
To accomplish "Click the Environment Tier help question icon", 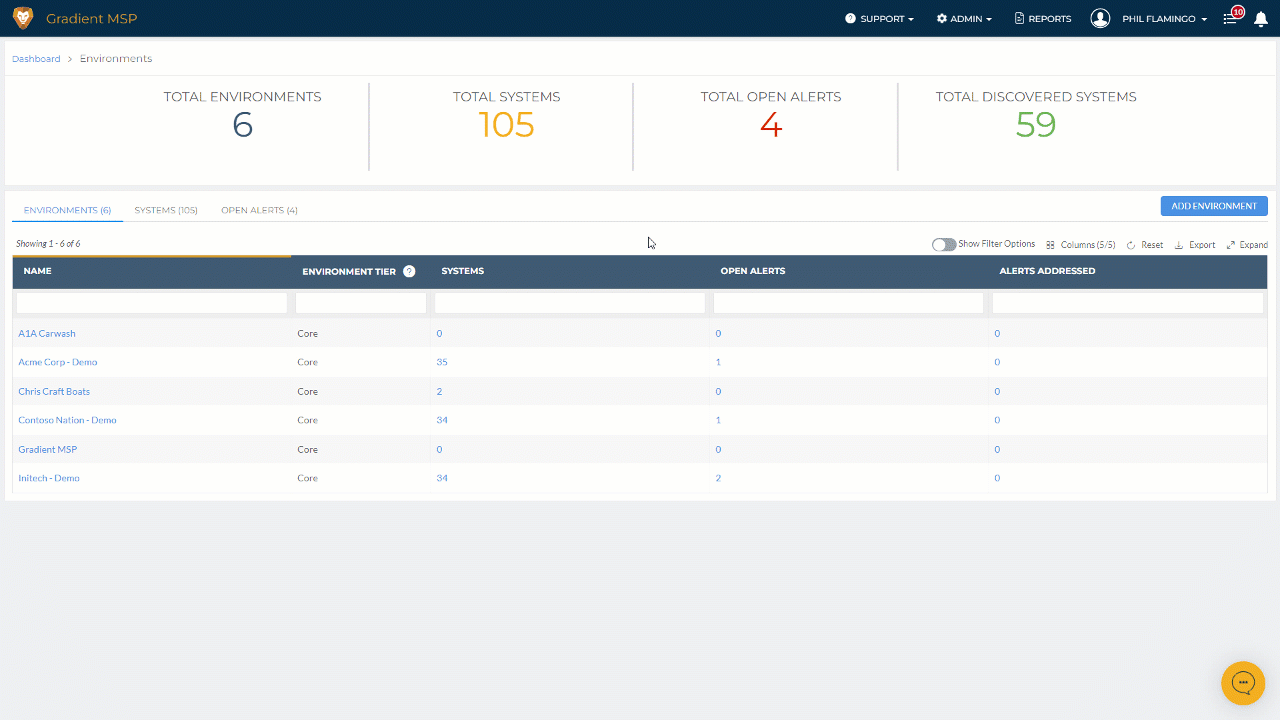I will coord(409,271).
